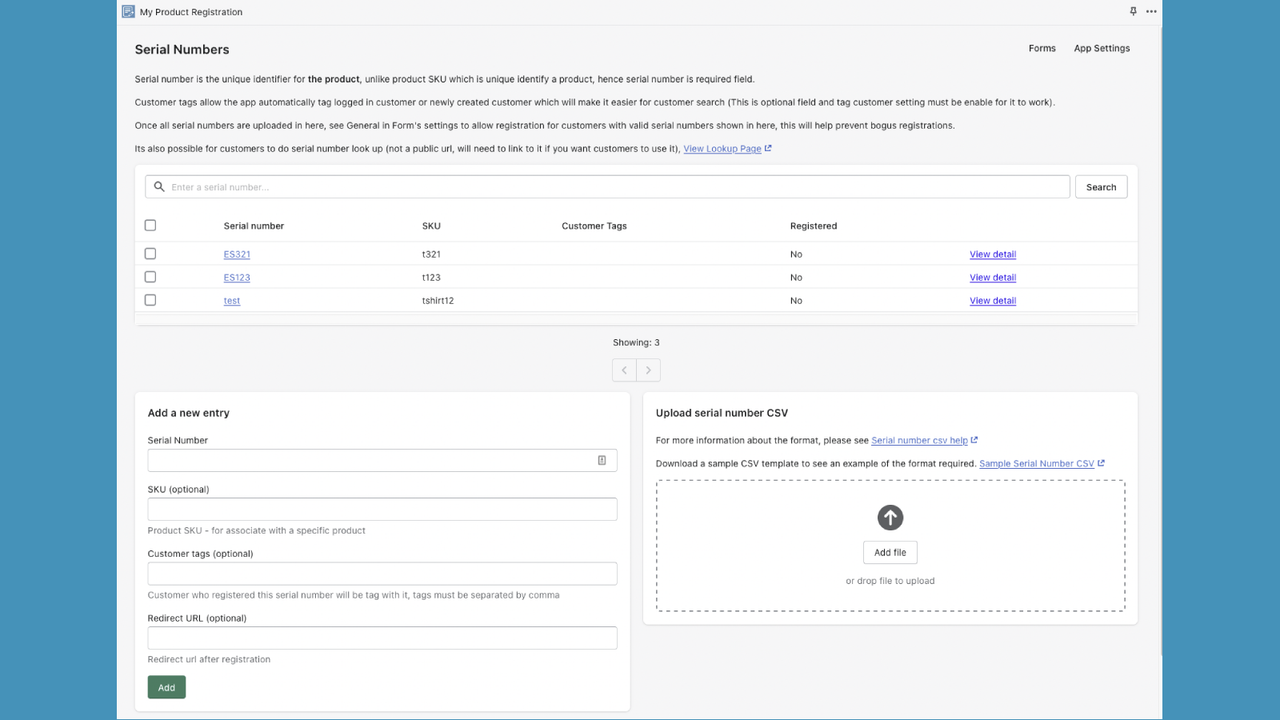Viewport: 1280px width, 720px height.
Task: Click Registered value No in ES321 row
Action: pyautogui.click(x=796, y=254)
